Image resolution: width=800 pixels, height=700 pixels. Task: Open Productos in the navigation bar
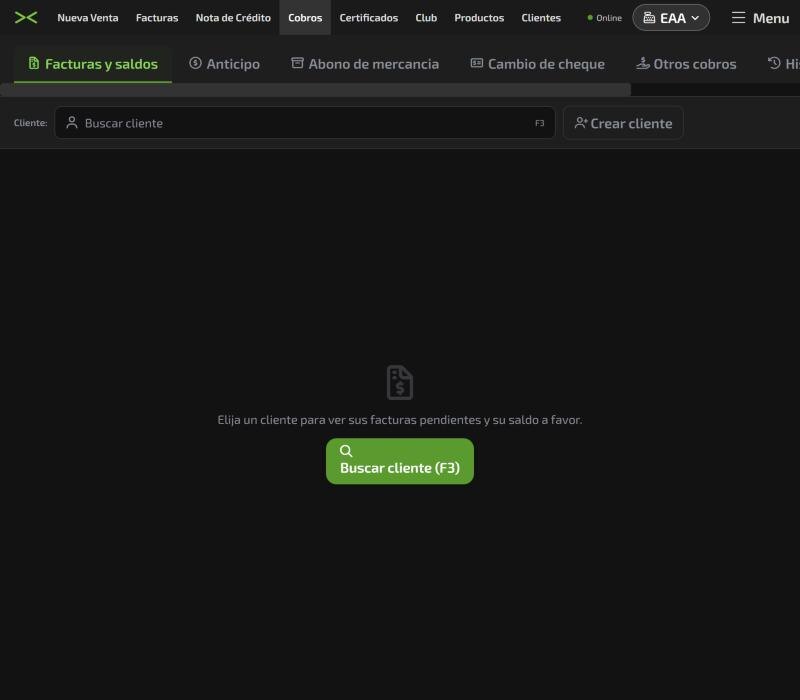point(479,18)
